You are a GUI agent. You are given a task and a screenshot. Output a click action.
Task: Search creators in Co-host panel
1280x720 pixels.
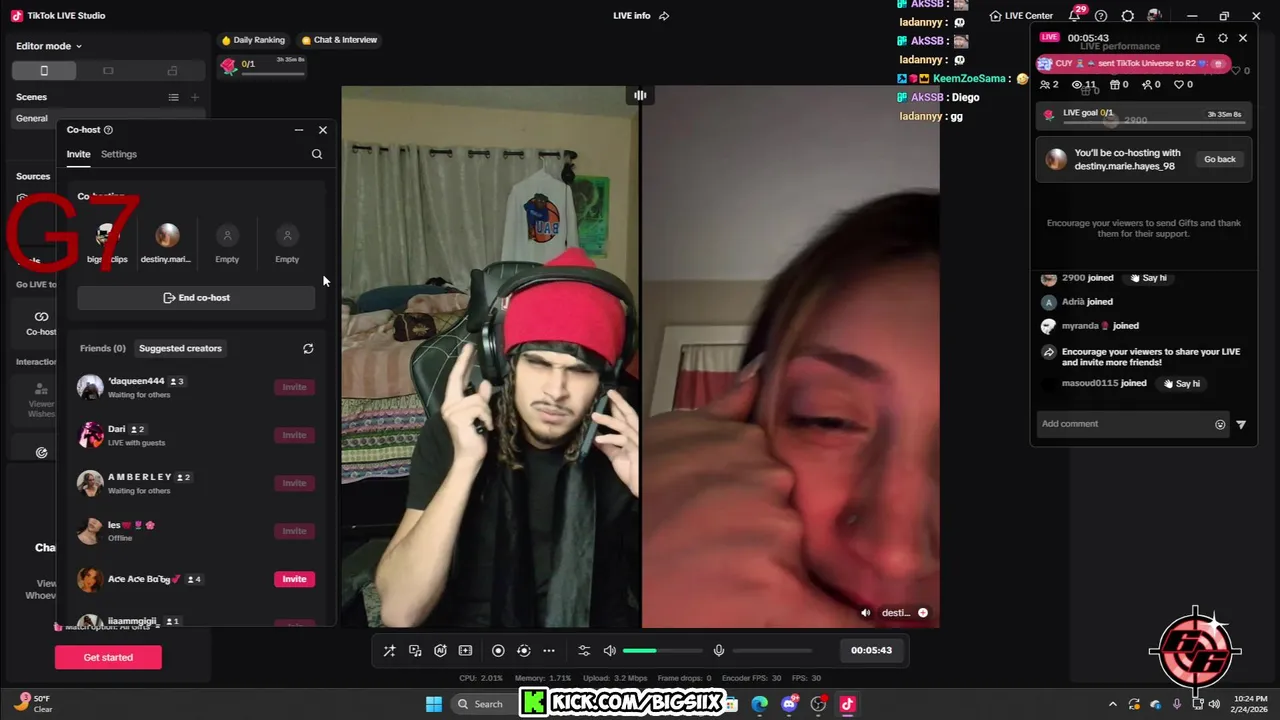(317, 154)
